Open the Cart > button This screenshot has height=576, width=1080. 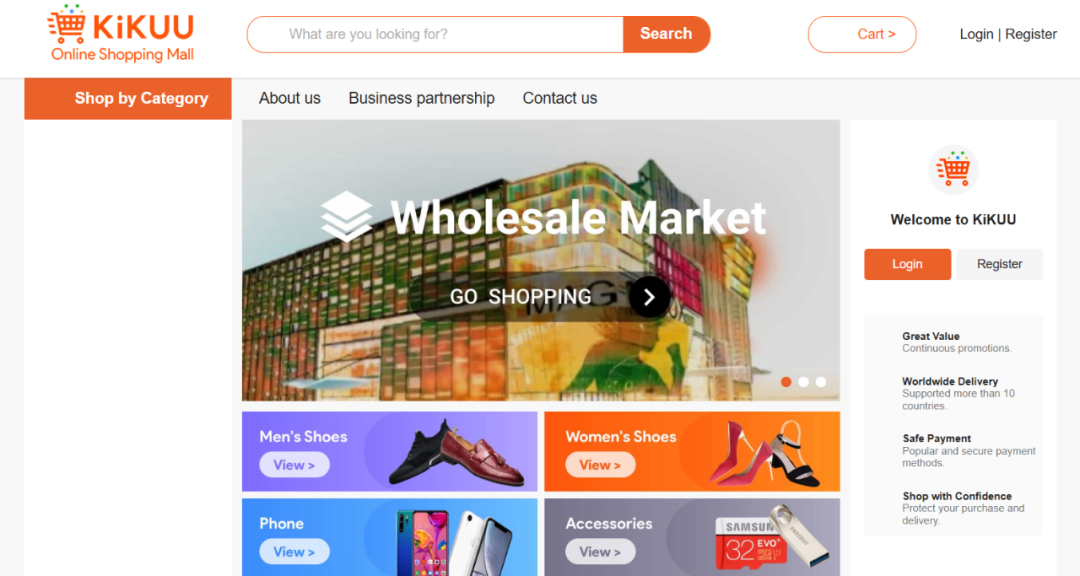coord(862,34)
